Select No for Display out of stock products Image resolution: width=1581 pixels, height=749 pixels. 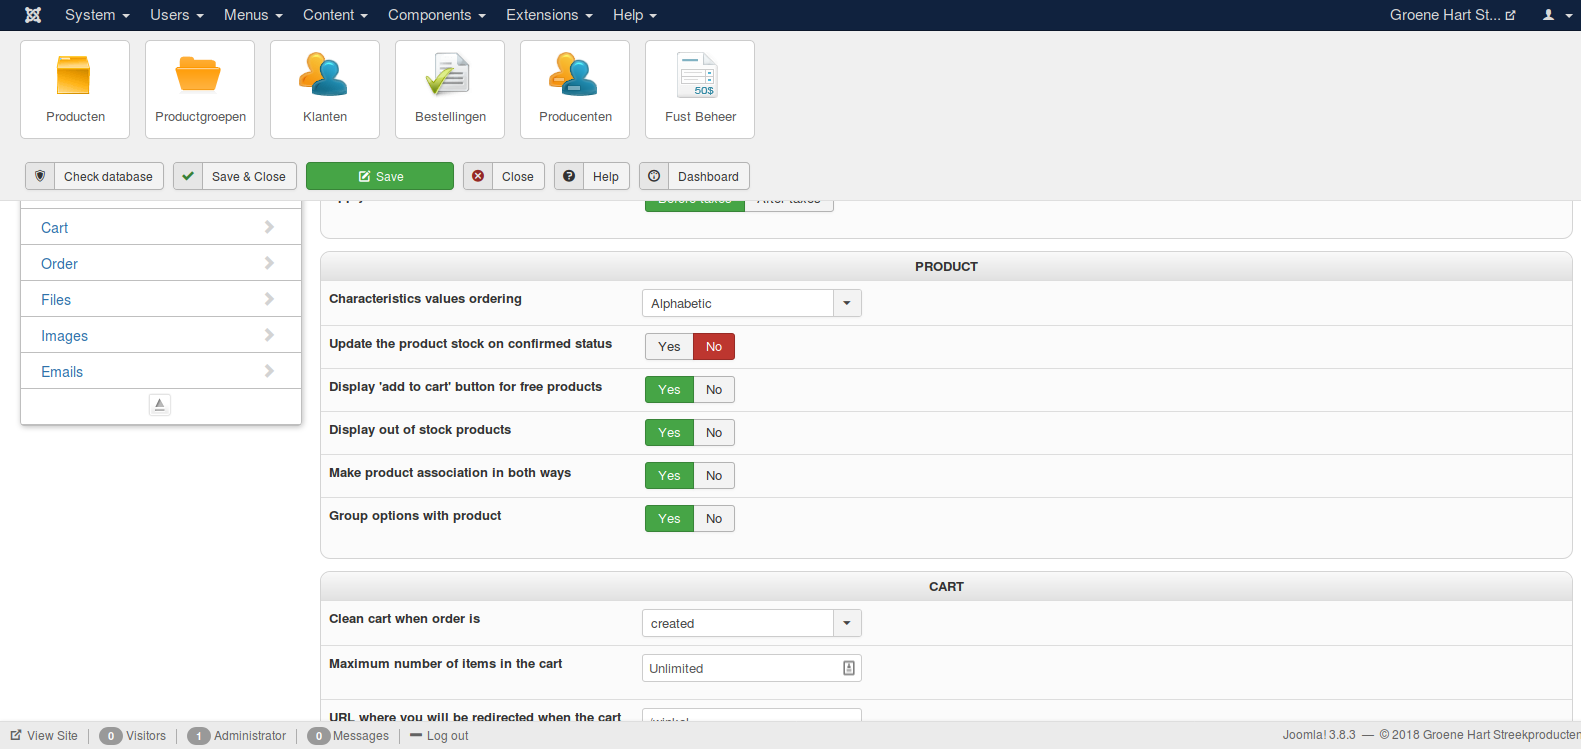click(x=714, y=433)
